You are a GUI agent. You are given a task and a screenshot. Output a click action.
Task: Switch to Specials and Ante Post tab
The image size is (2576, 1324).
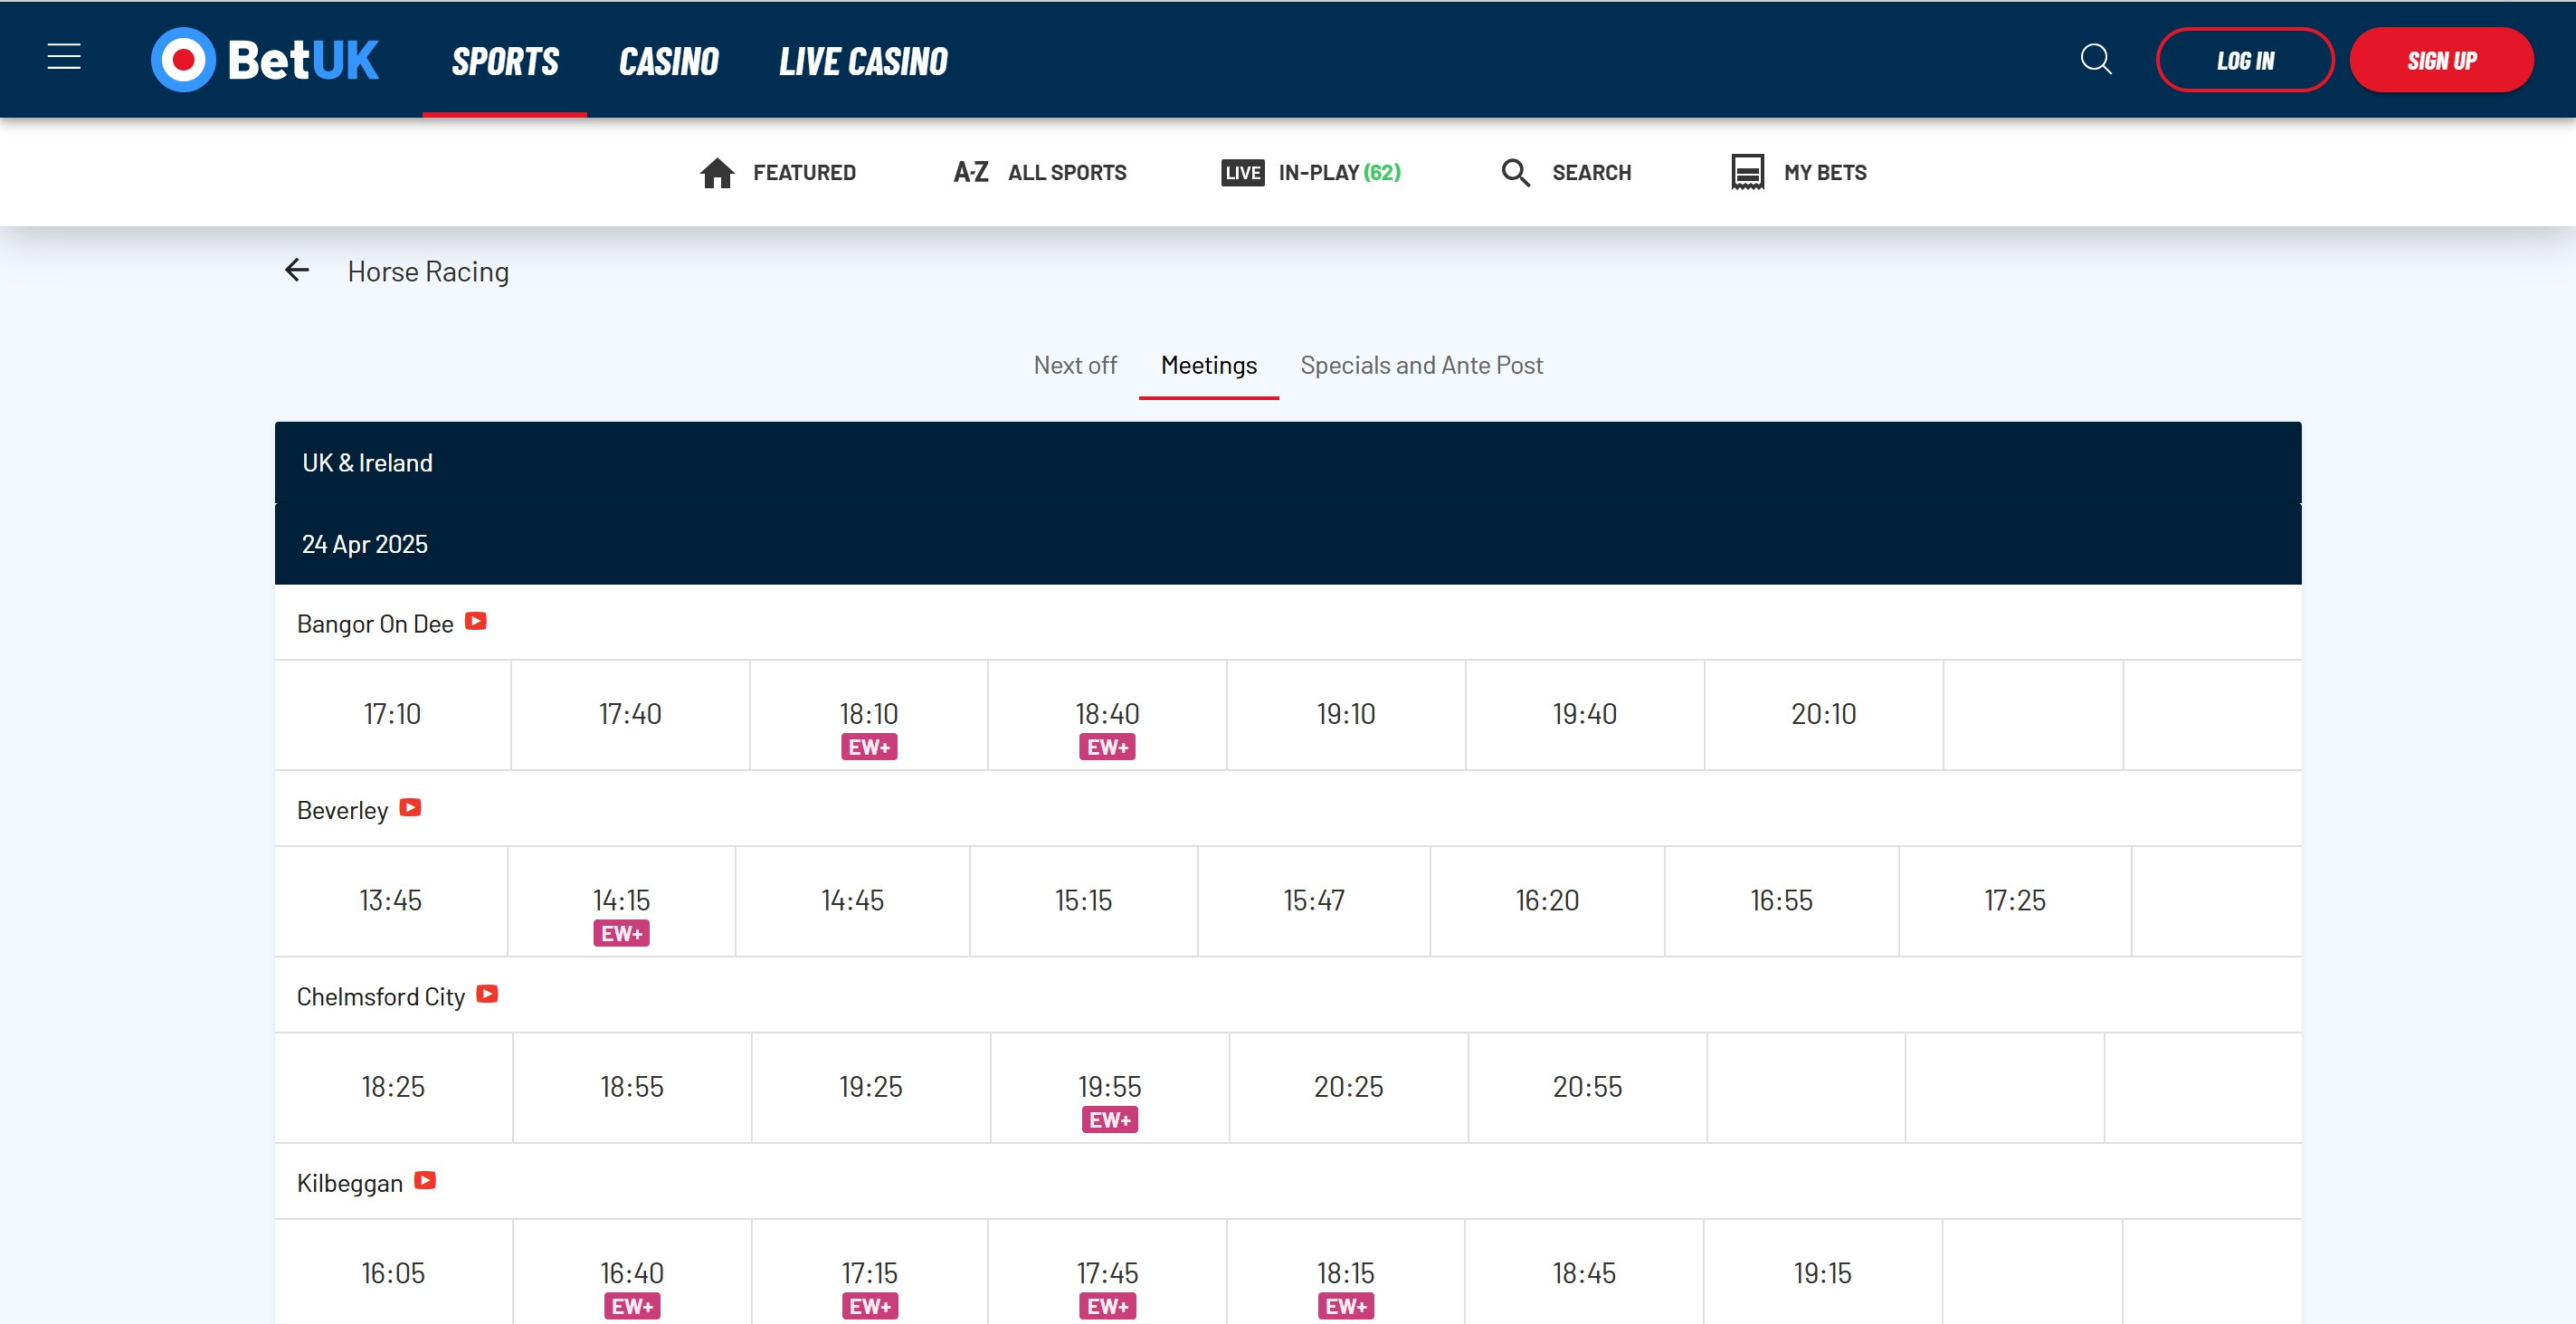pos(1420,365)
